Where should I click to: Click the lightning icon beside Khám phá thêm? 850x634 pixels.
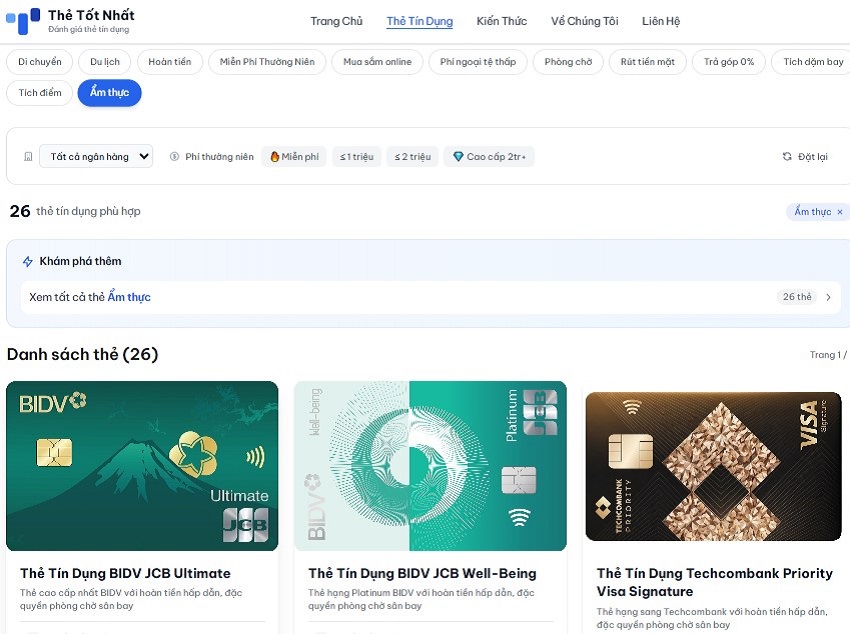[x=28, y=262]
